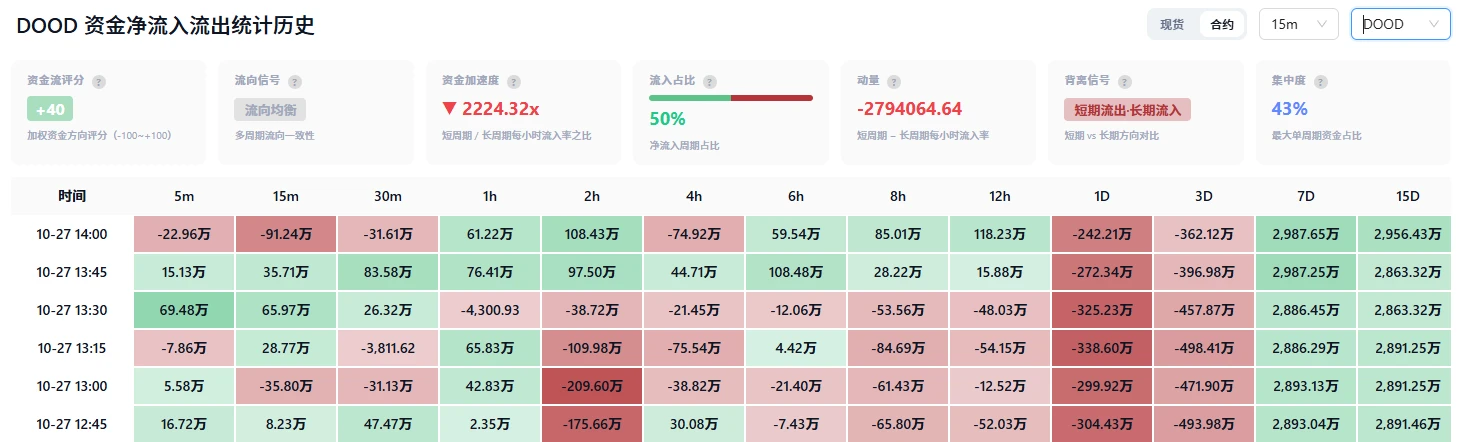1463x442 pixels.
Task: Open the 15m interval dropdown
Action: [1298, 24]
